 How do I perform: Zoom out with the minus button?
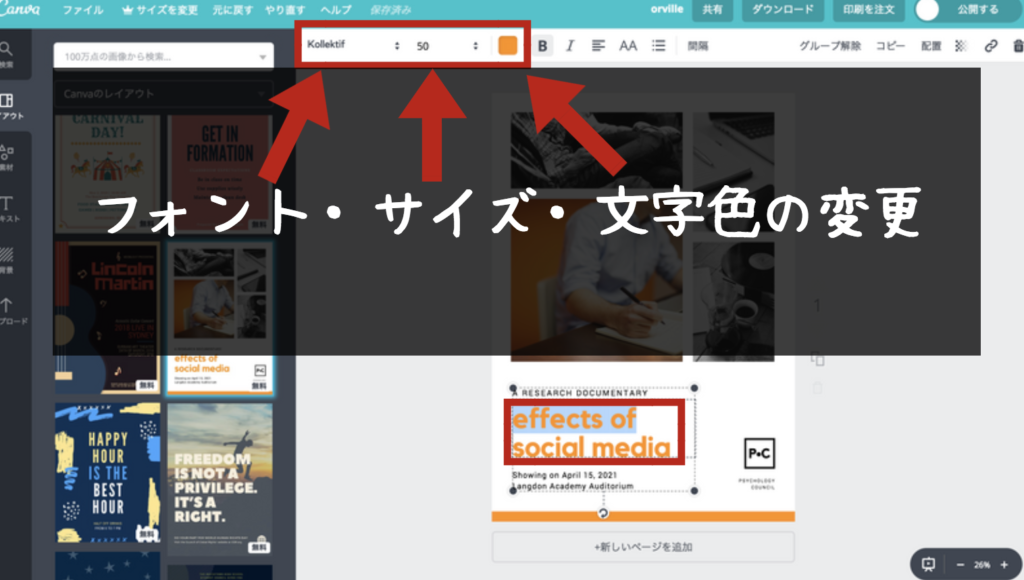click(x=960, y=565)
